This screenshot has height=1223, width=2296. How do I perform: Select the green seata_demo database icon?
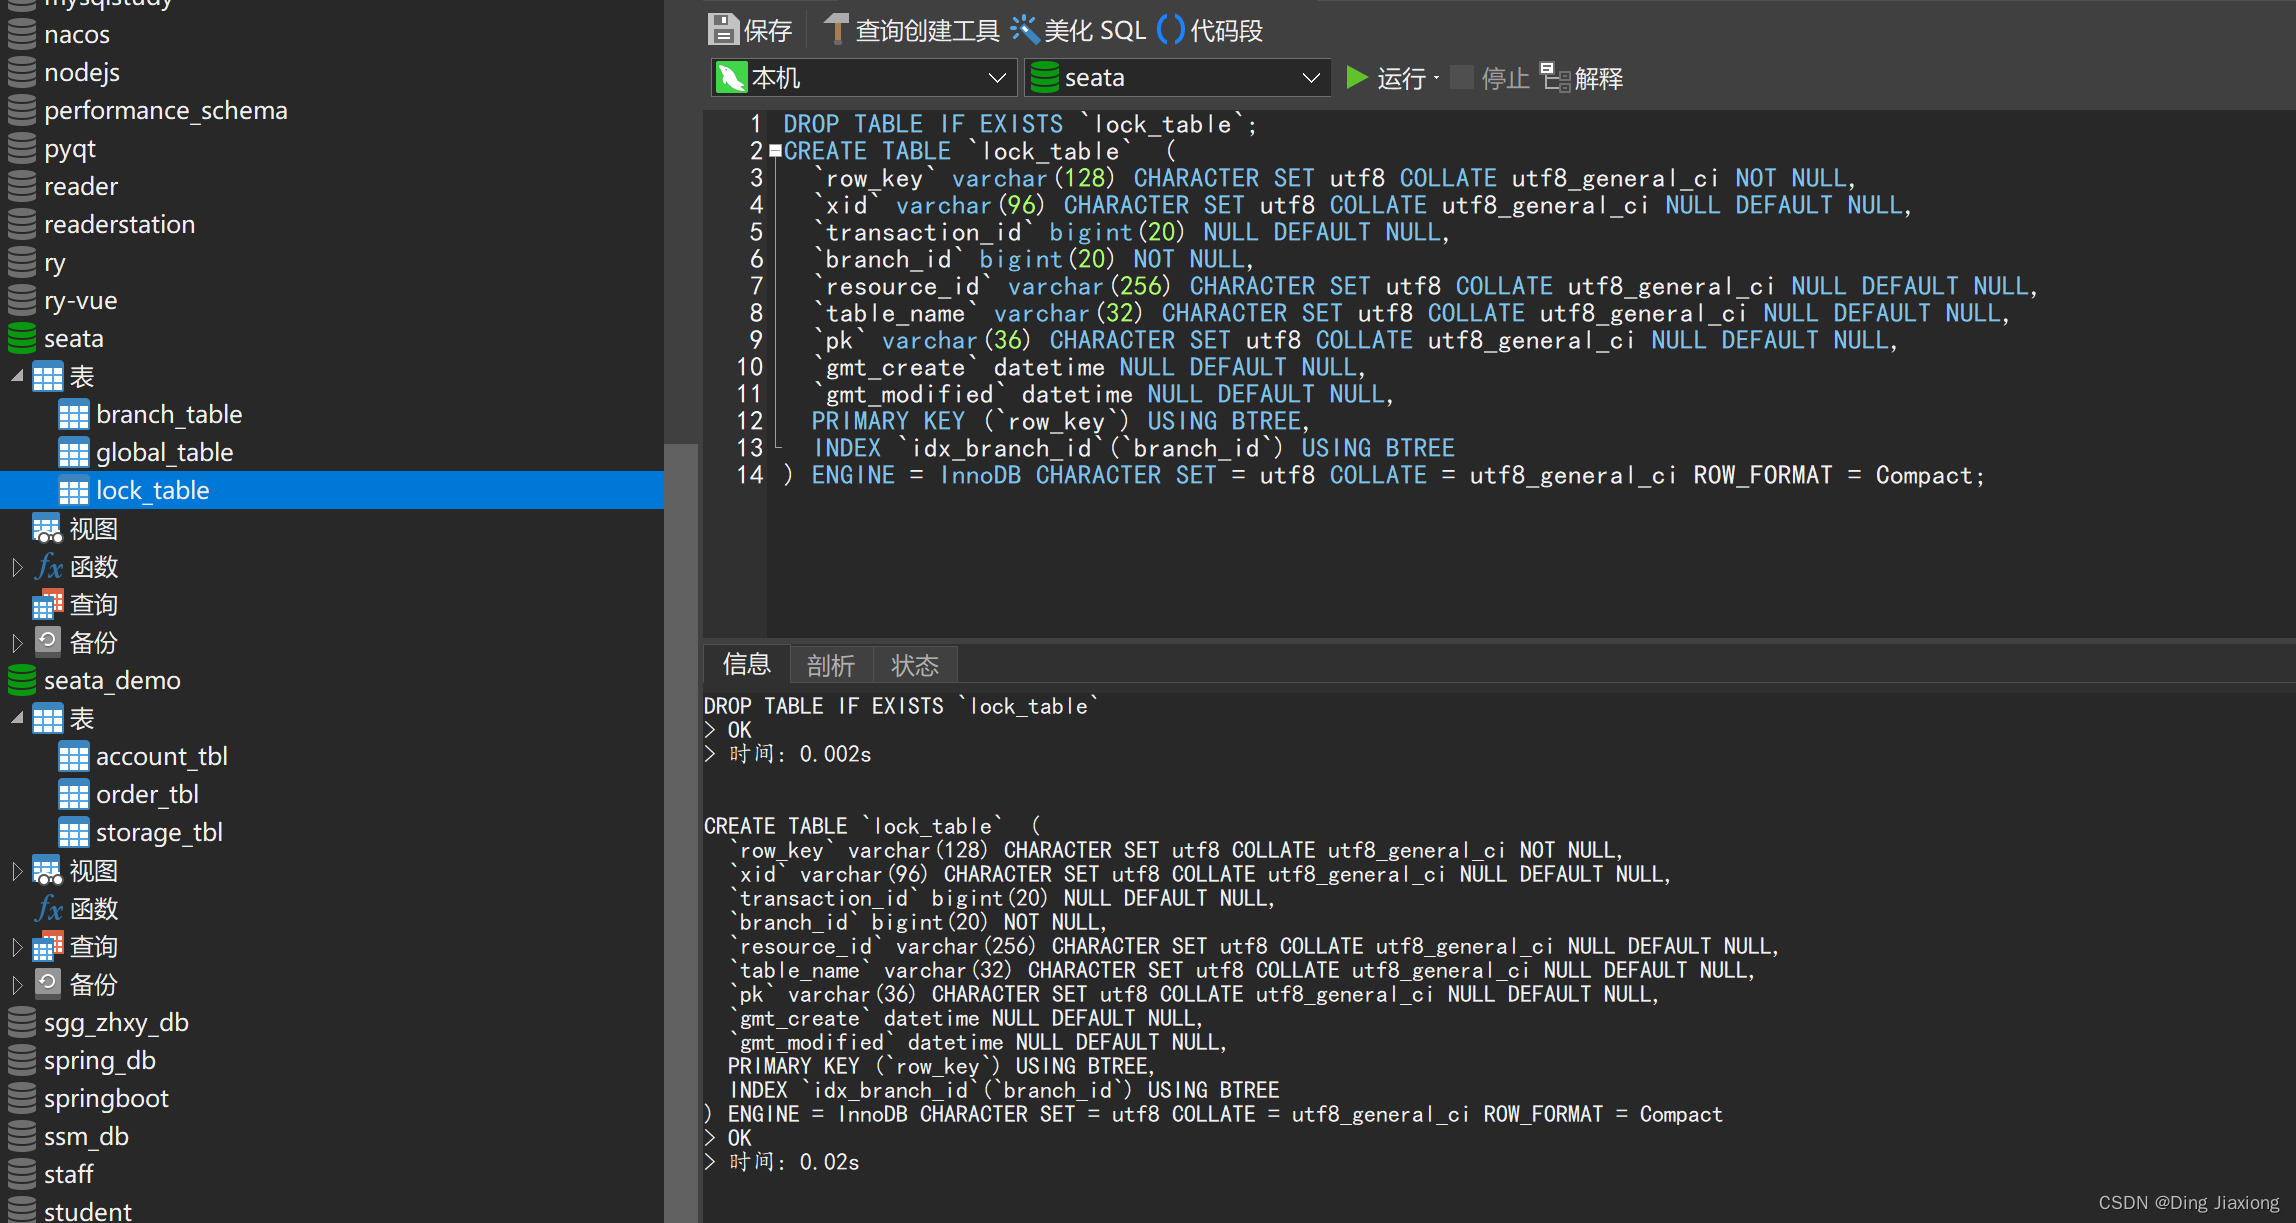(22, 681)
